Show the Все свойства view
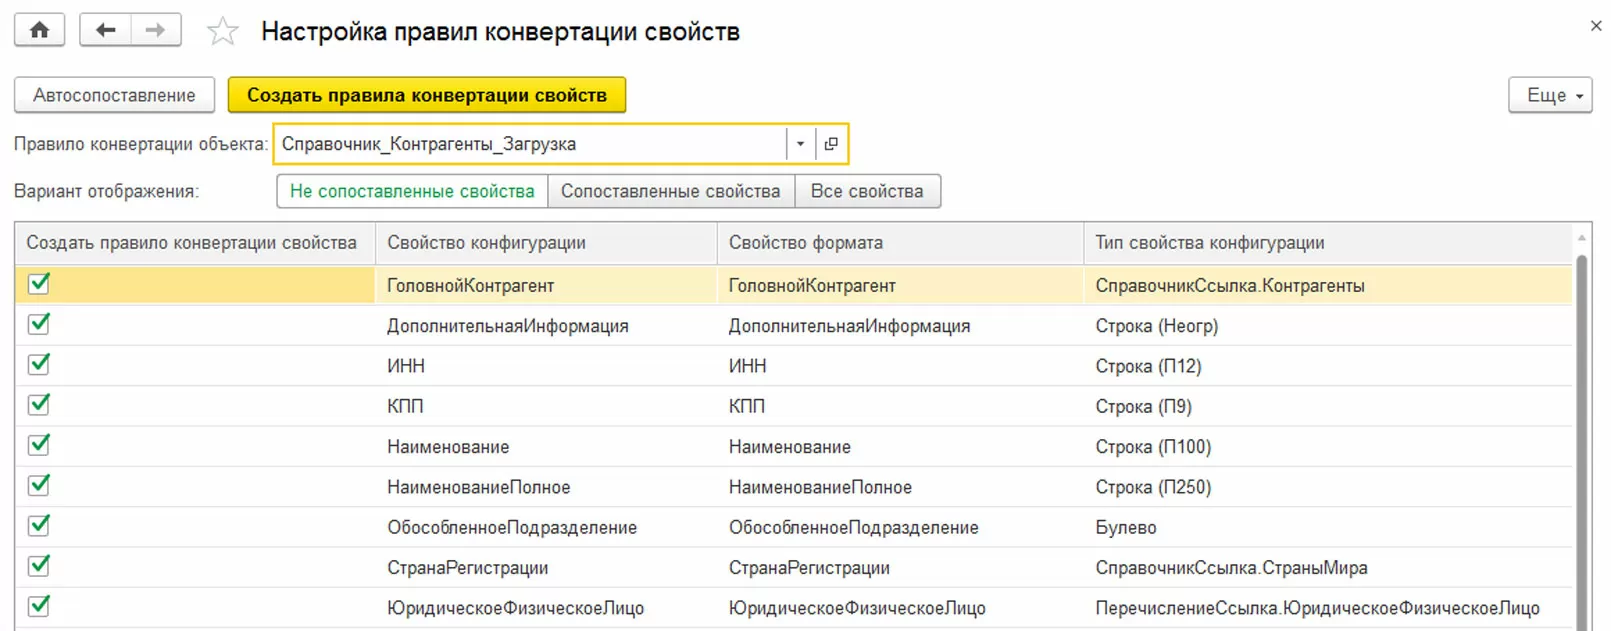This screenshot has height=631, width=1611. click(x=866, y=191)
